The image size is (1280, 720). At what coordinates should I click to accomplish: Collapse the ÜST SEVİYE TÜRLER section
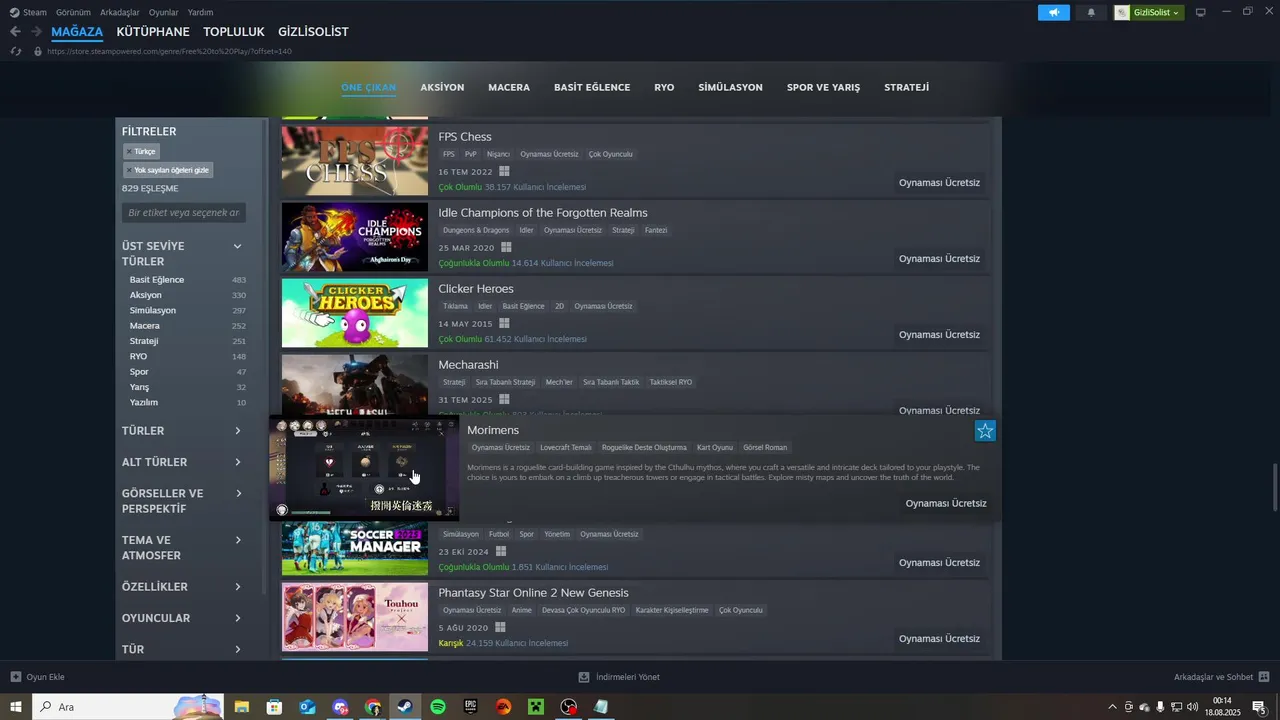point(237,246)
